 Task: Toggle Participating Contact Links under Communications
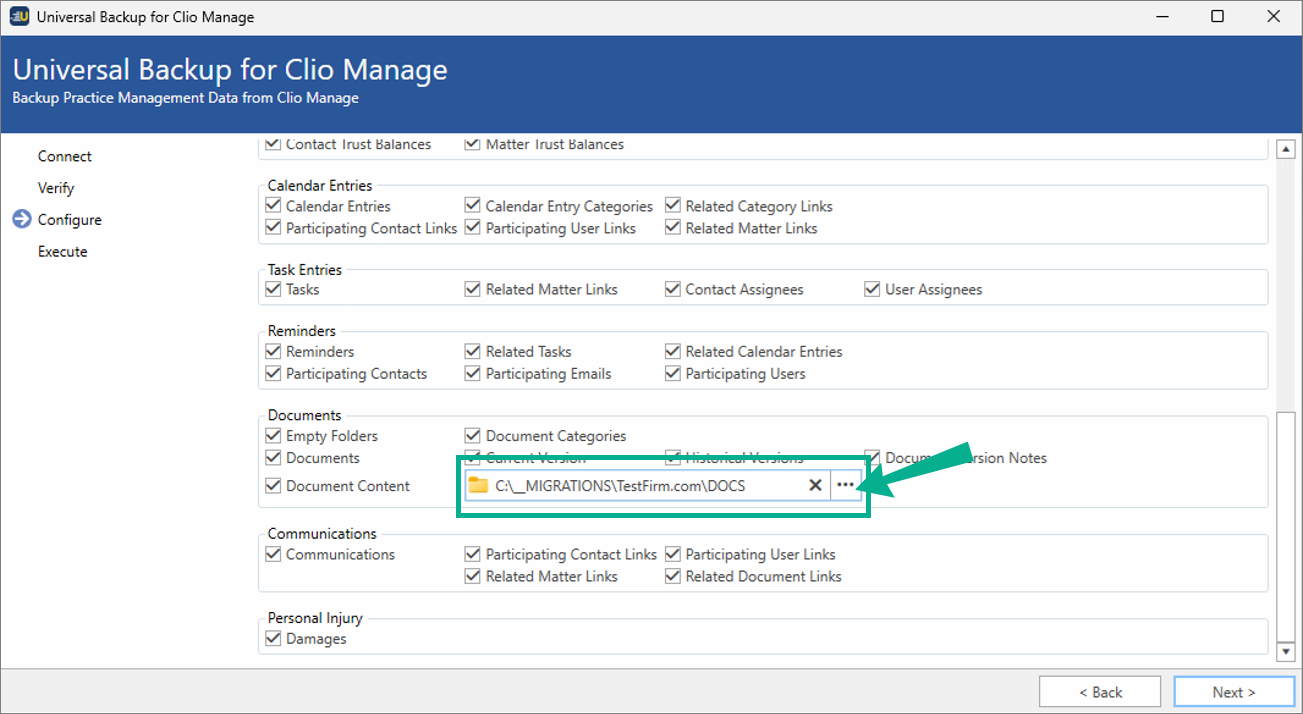click(473, 554)
